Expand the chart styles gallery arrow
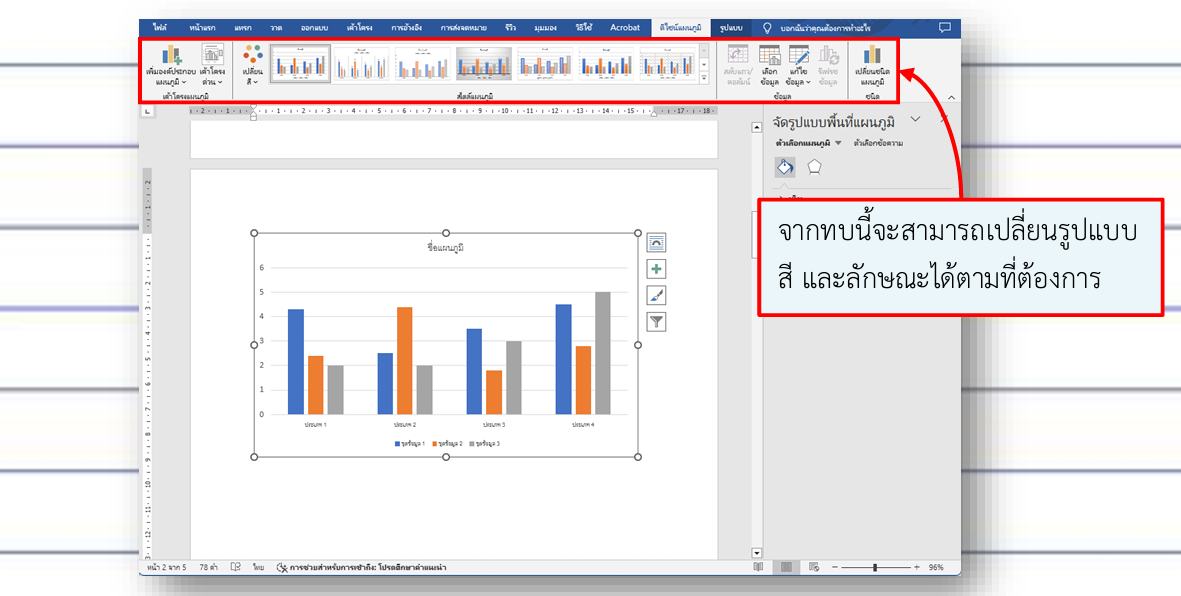Screen dimensions: 1181x596 (x=704, y=76)
